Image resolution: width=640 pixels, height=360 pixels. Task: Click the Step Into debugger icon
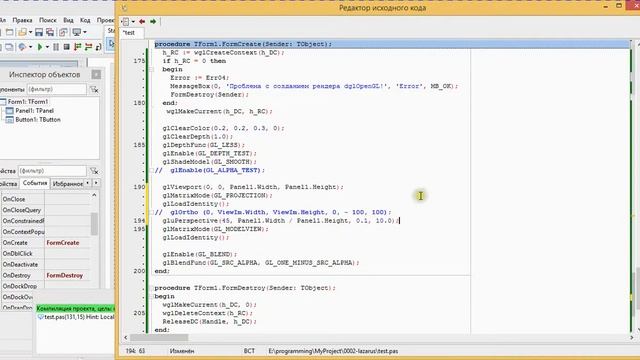(78, 47)
